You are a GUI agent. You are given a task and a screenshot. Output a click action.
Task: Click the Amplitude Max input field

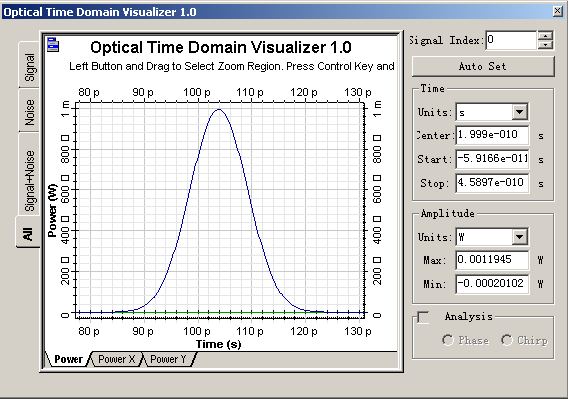pos(492,260)
